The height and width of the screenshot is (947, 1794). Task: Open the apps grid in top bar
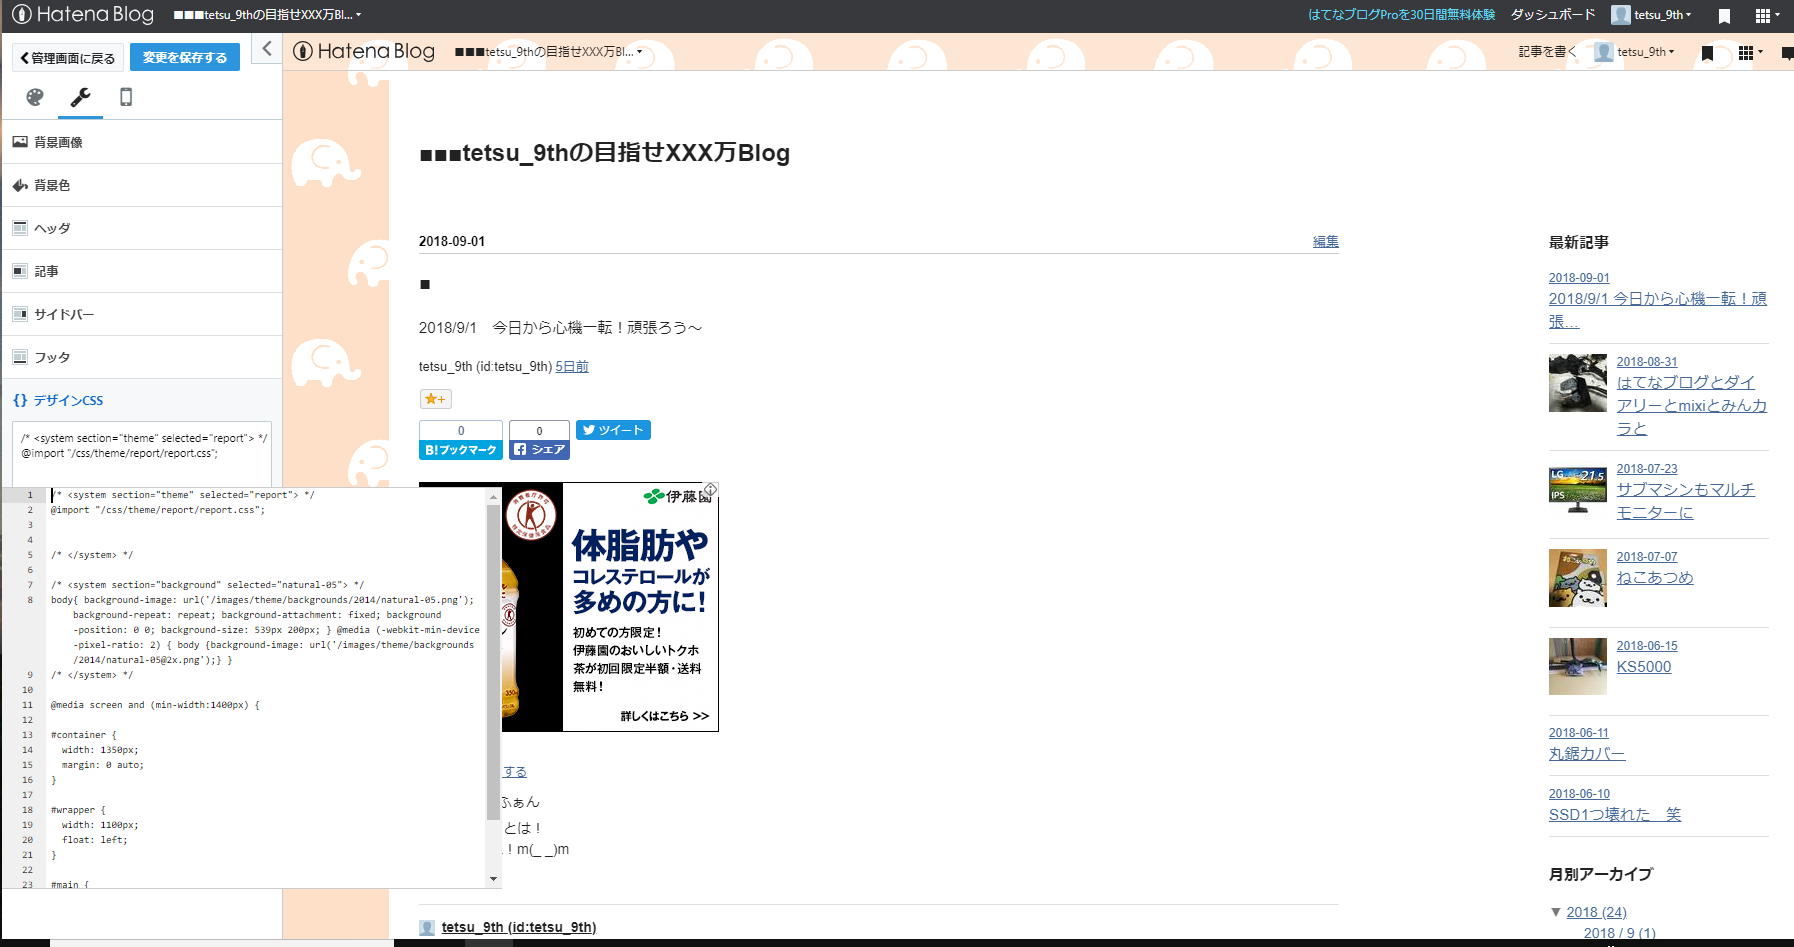click(1765, 15)
